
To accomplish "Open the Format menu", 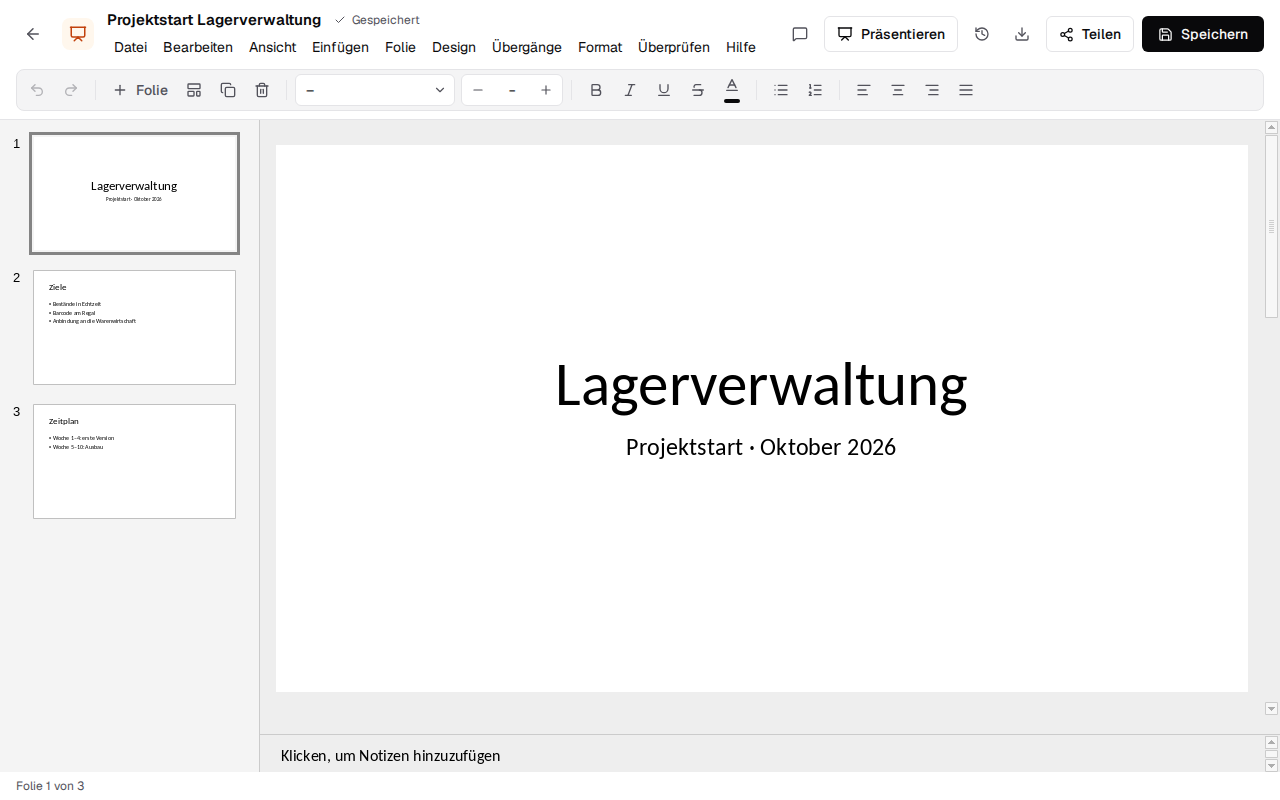I will pyautogui.click(x=600, y=47).
